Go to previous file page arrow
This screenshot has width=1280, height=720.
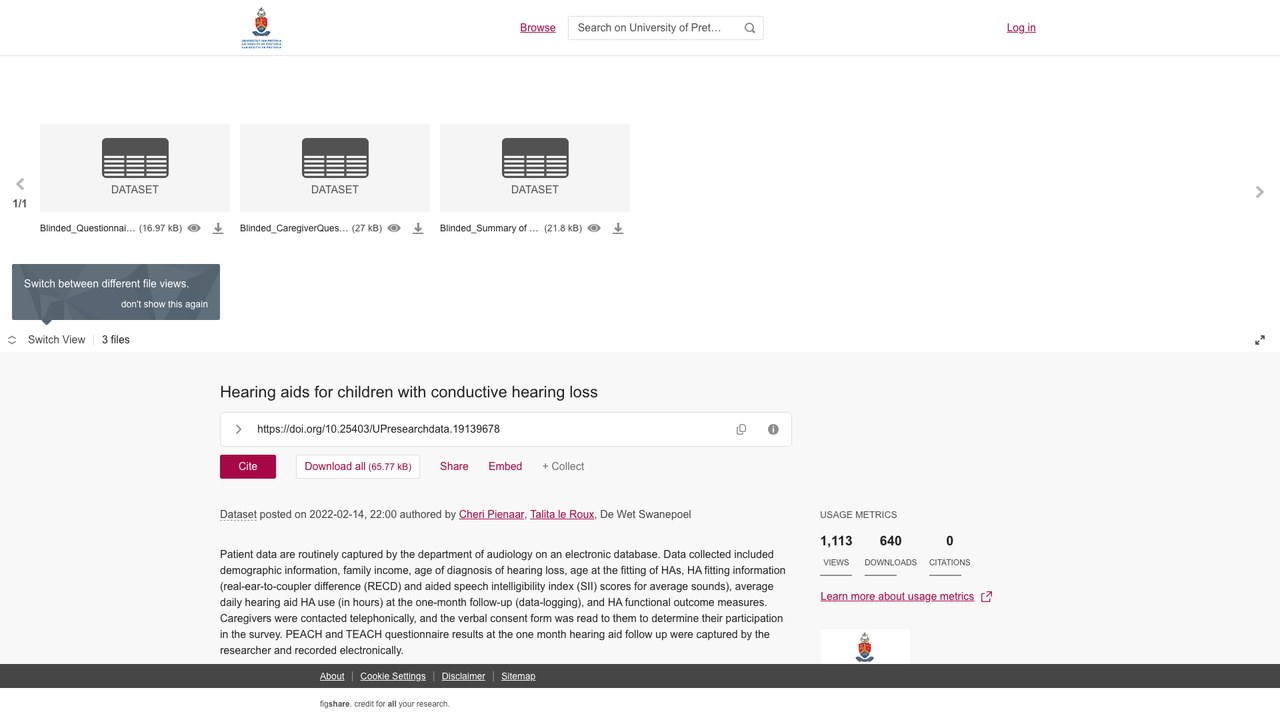[20, 184]
